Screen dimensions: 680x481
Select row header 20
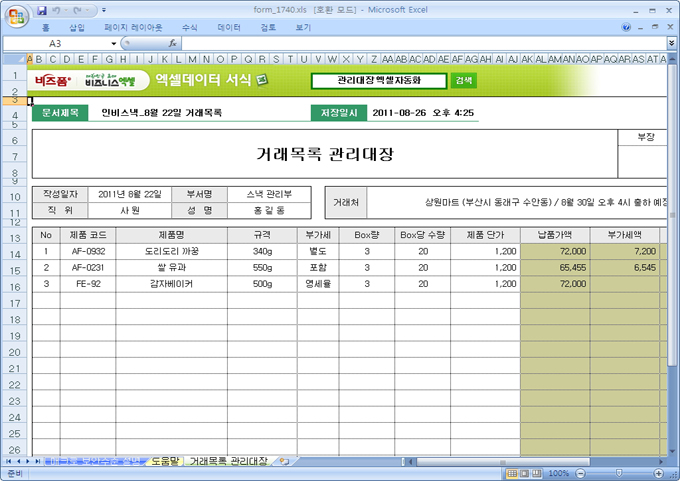15,352
